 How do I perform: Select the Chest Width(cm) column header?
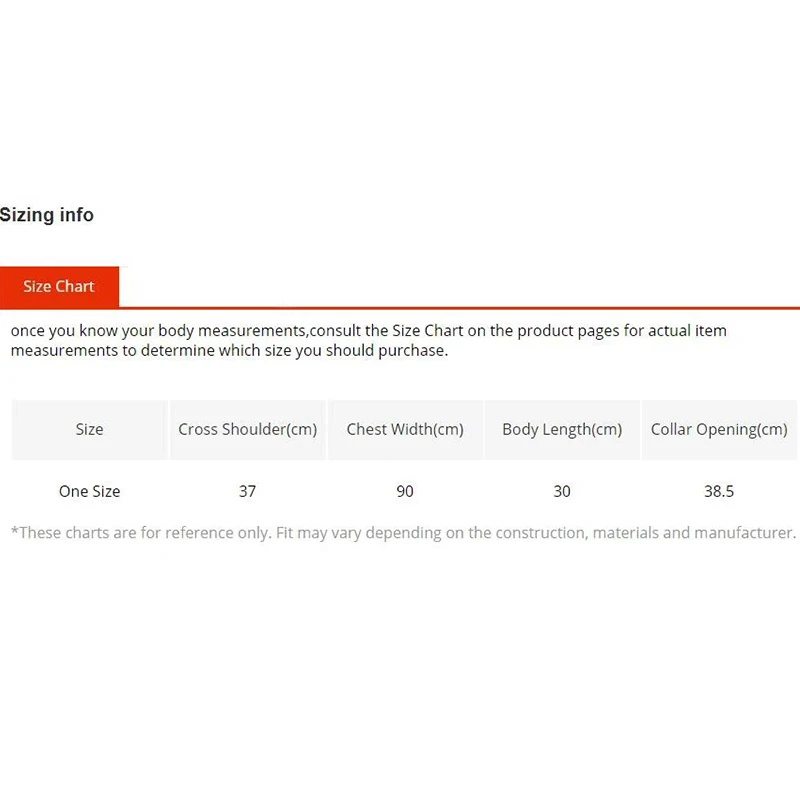click(x=405, y=430)
